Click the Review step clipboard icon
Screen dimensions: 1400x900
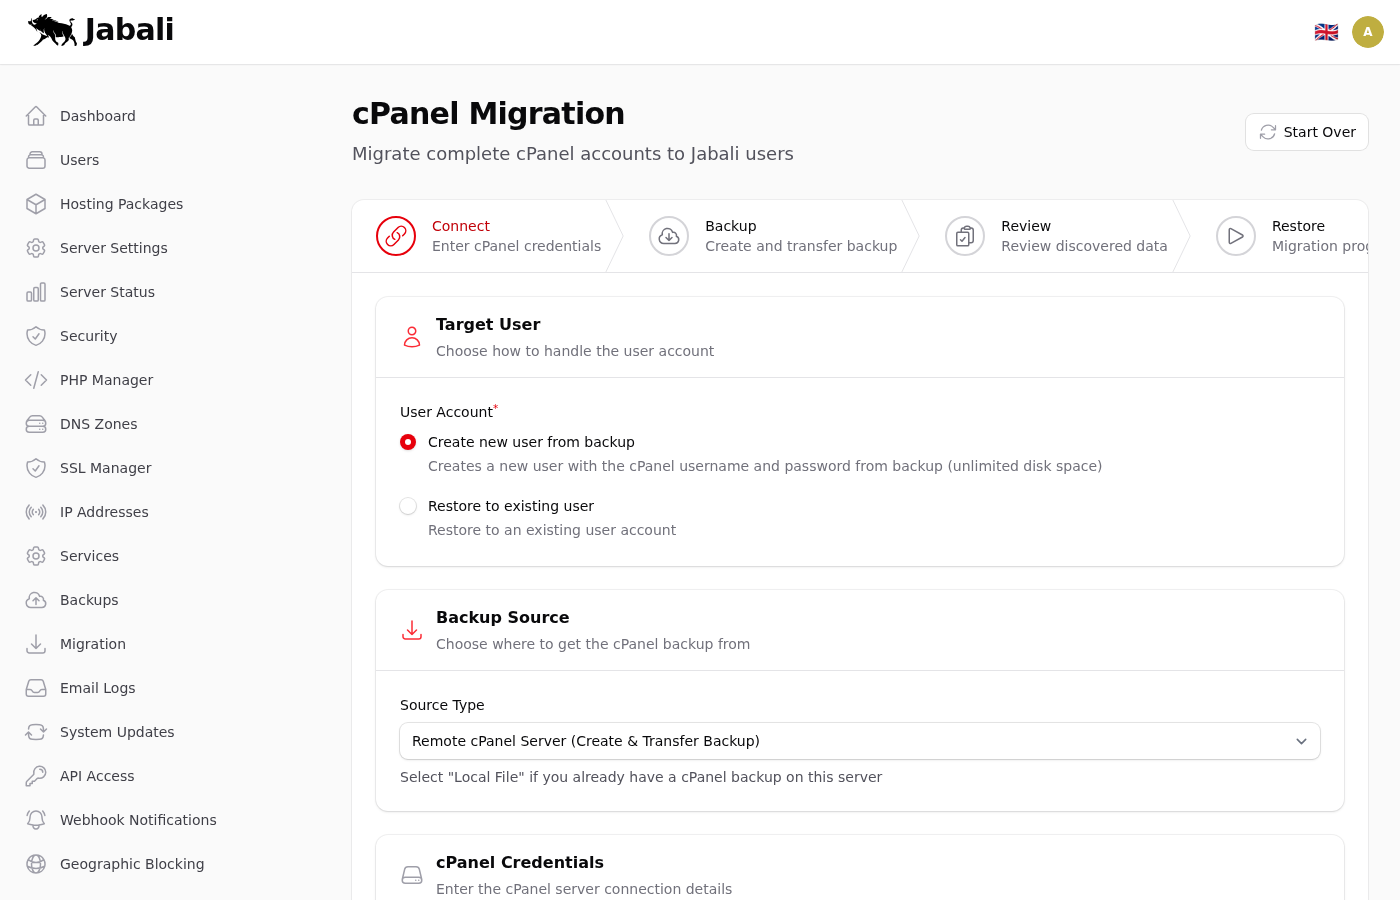(965, 236)
